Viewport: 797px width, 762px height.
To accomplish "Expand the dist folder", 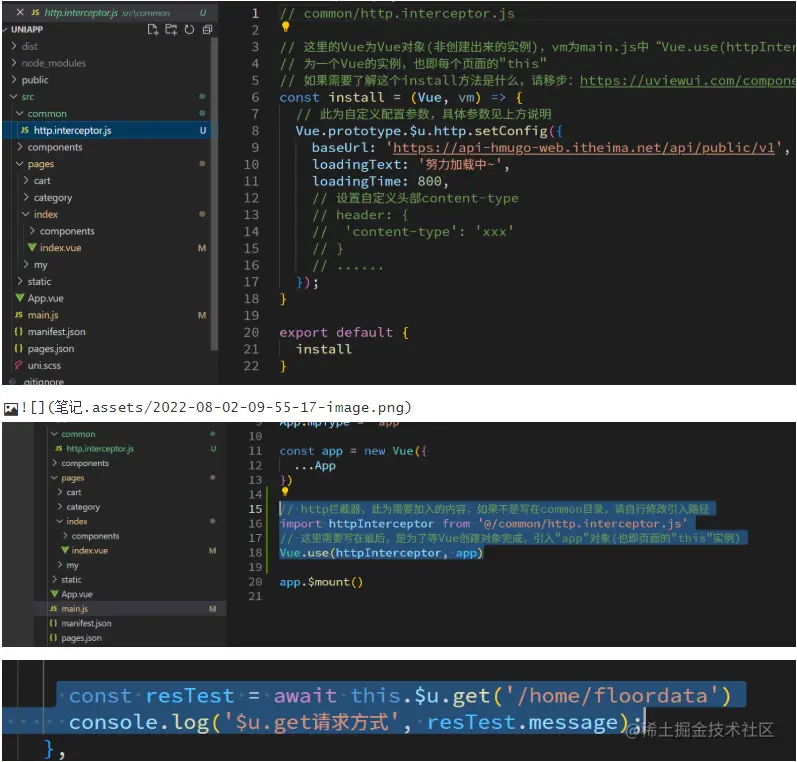I will pyautogui.click(x=14, y=46).
